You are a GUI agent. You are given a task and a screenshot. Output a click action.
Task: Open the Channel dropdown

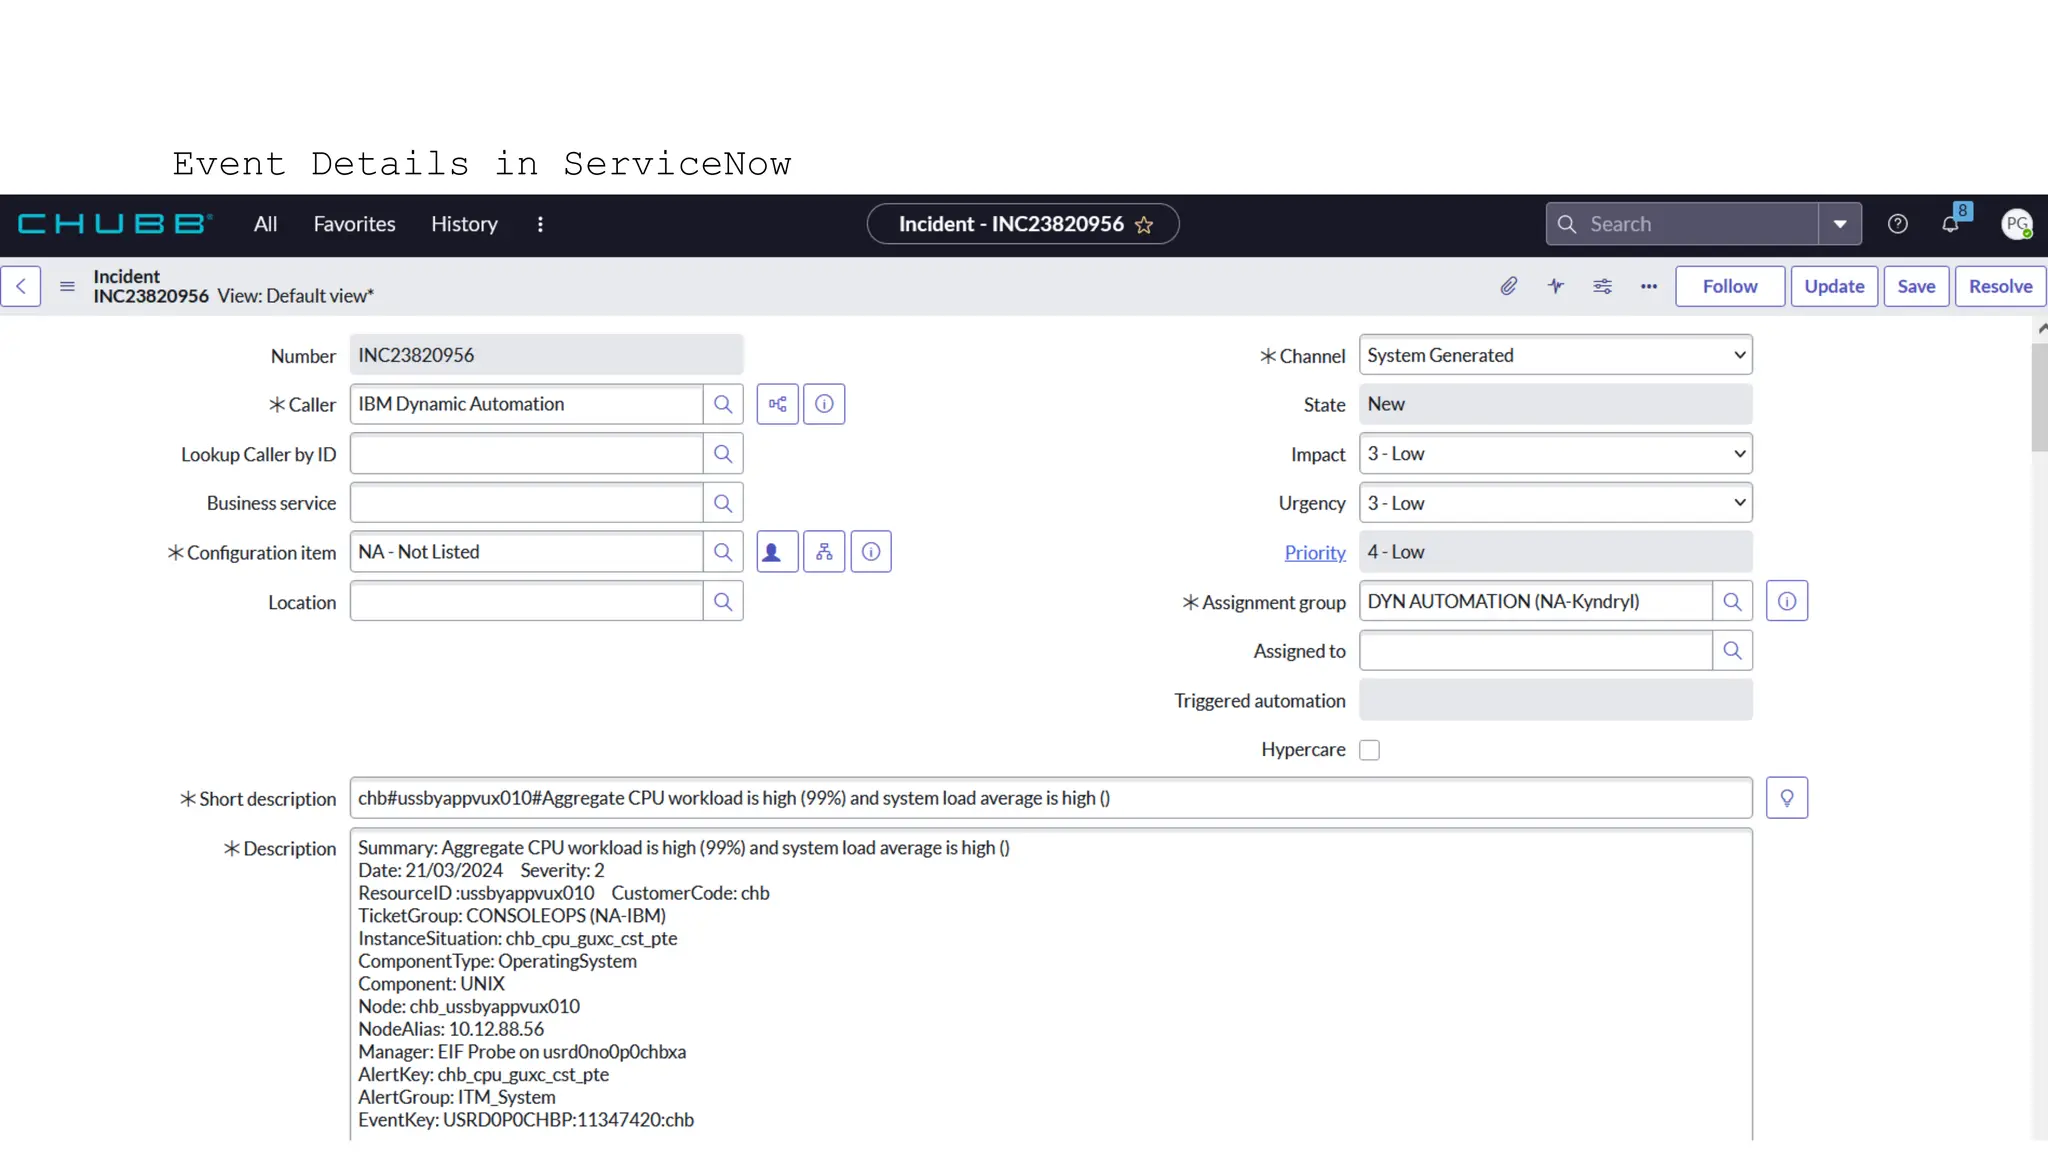pos(1556,355)
